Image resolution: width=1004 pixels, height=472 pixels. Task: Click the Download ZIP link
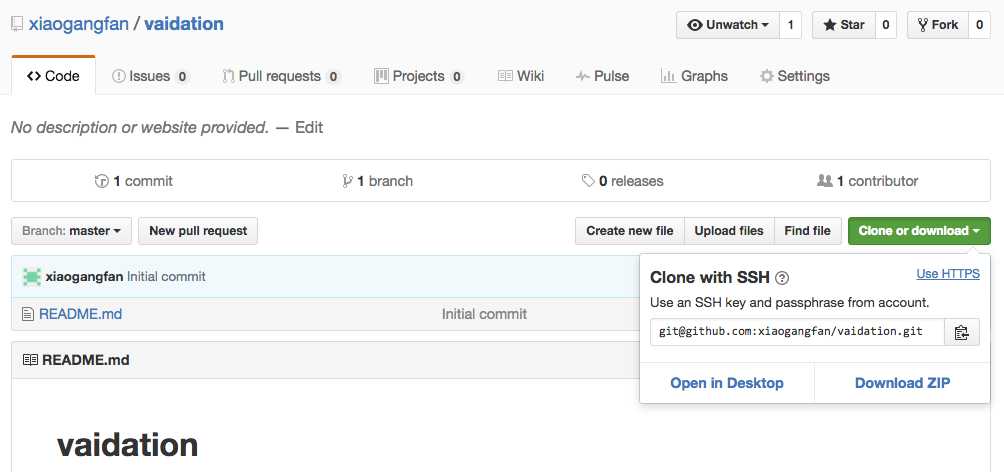point(902,383)
